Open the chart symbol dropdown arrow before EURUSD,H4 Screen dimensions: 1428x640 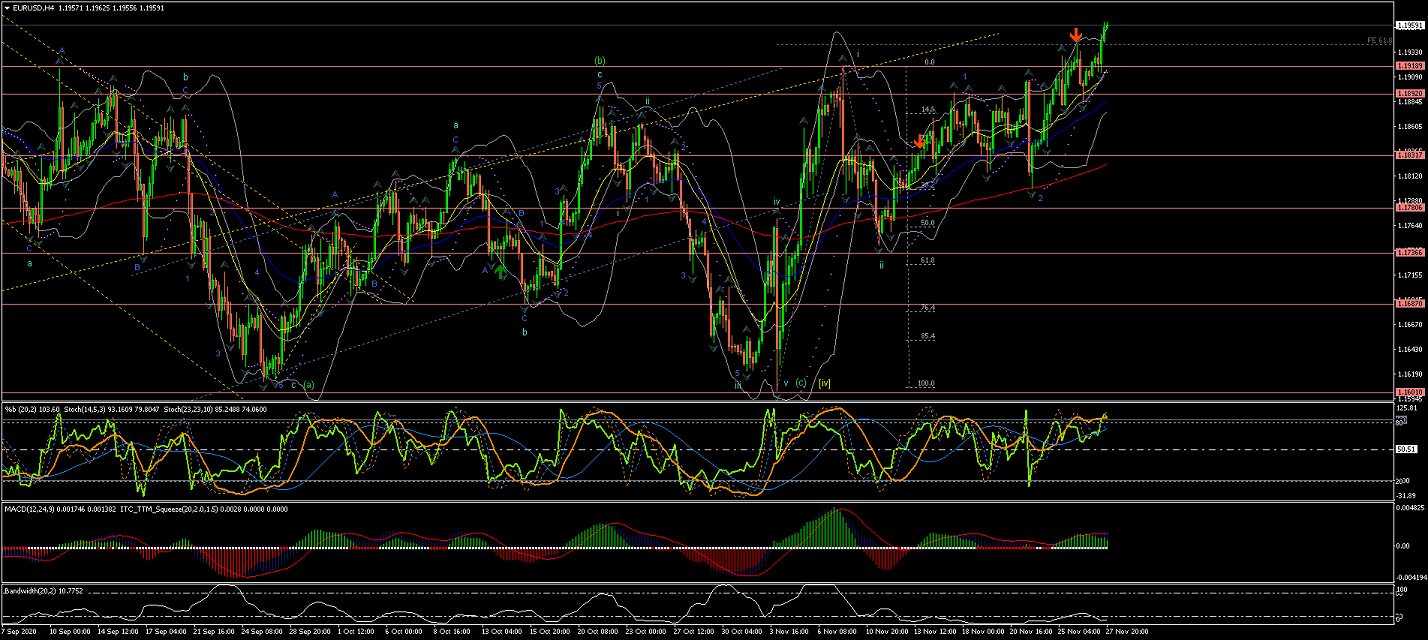pos(7,7)
